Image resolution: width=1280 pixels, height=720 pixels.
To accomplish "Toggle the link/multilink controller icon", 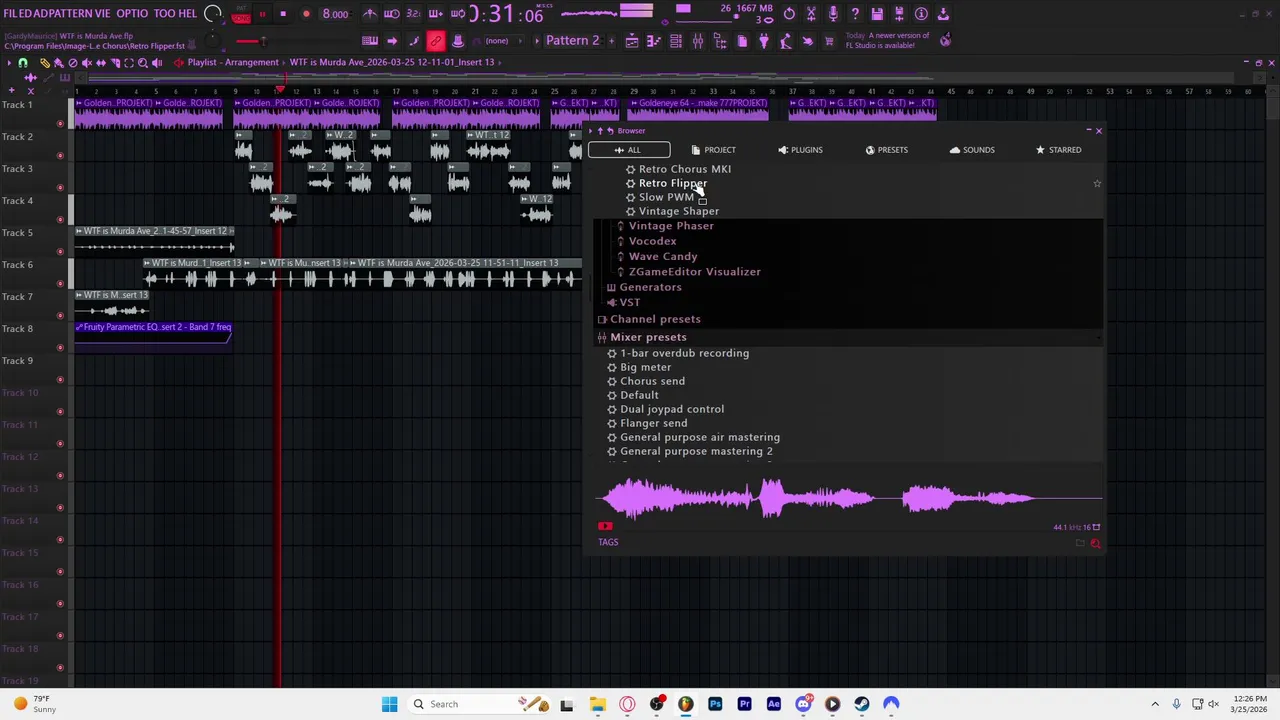I will [x=436, y=41].
